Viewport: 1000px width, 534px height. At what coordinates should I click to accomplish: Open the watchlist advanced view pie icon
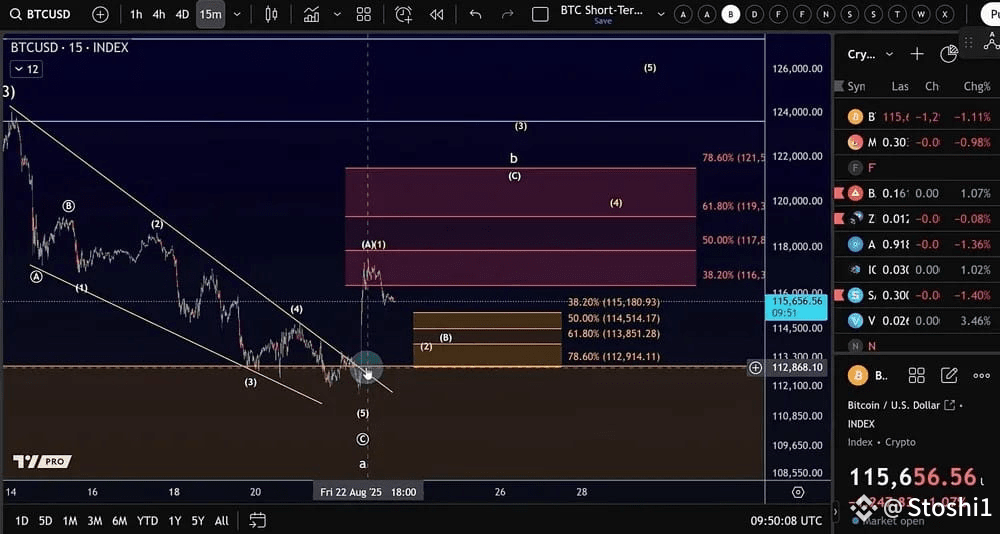(x=950, y=54)
